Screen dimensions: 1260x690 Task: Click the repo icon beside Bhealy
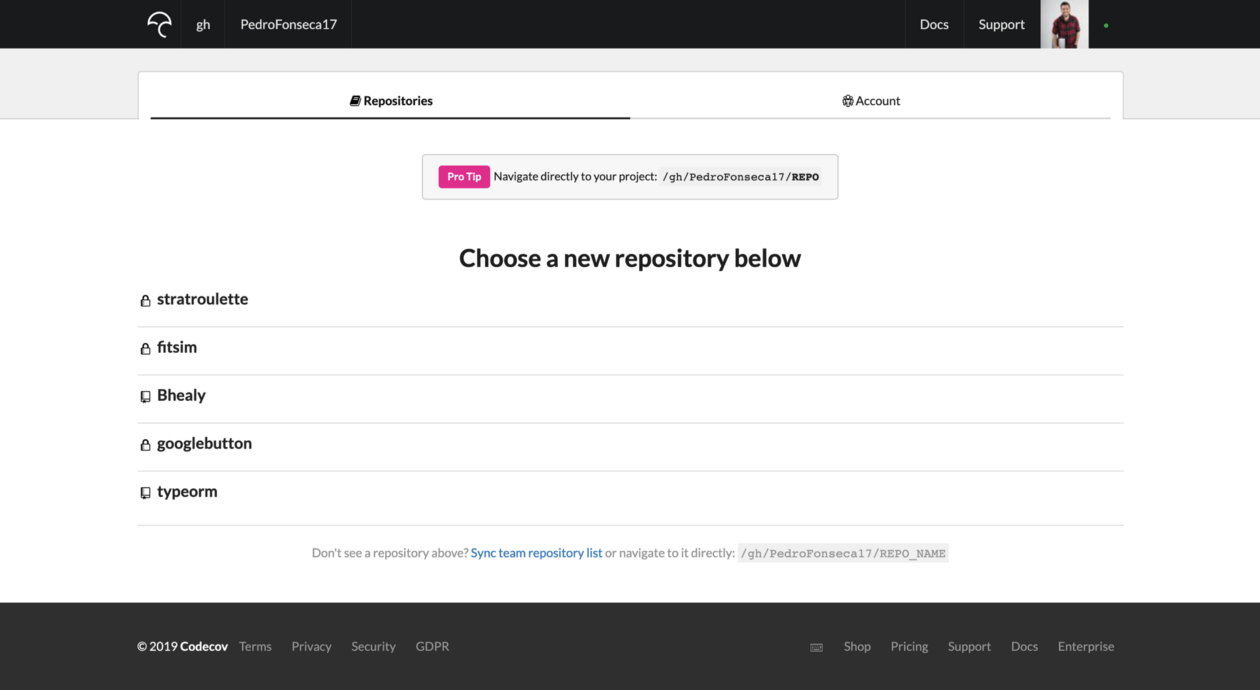point(145,397)
